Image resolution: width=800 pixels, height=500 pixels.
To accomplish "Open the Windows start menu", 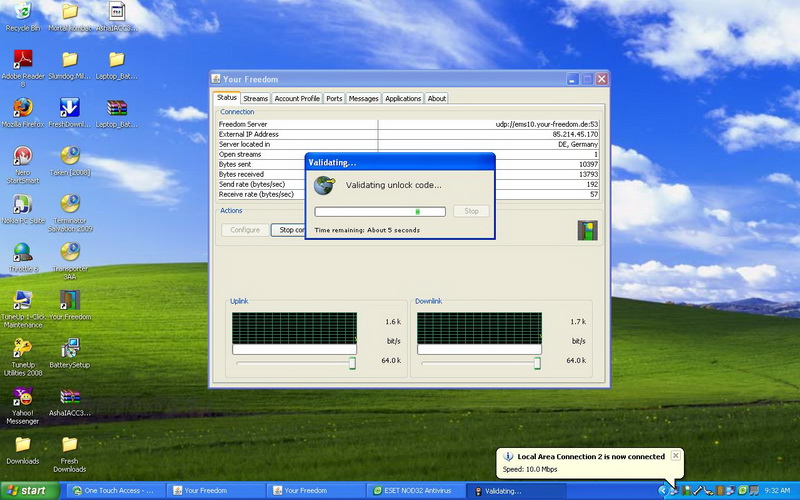I will (x=30, y=491).
